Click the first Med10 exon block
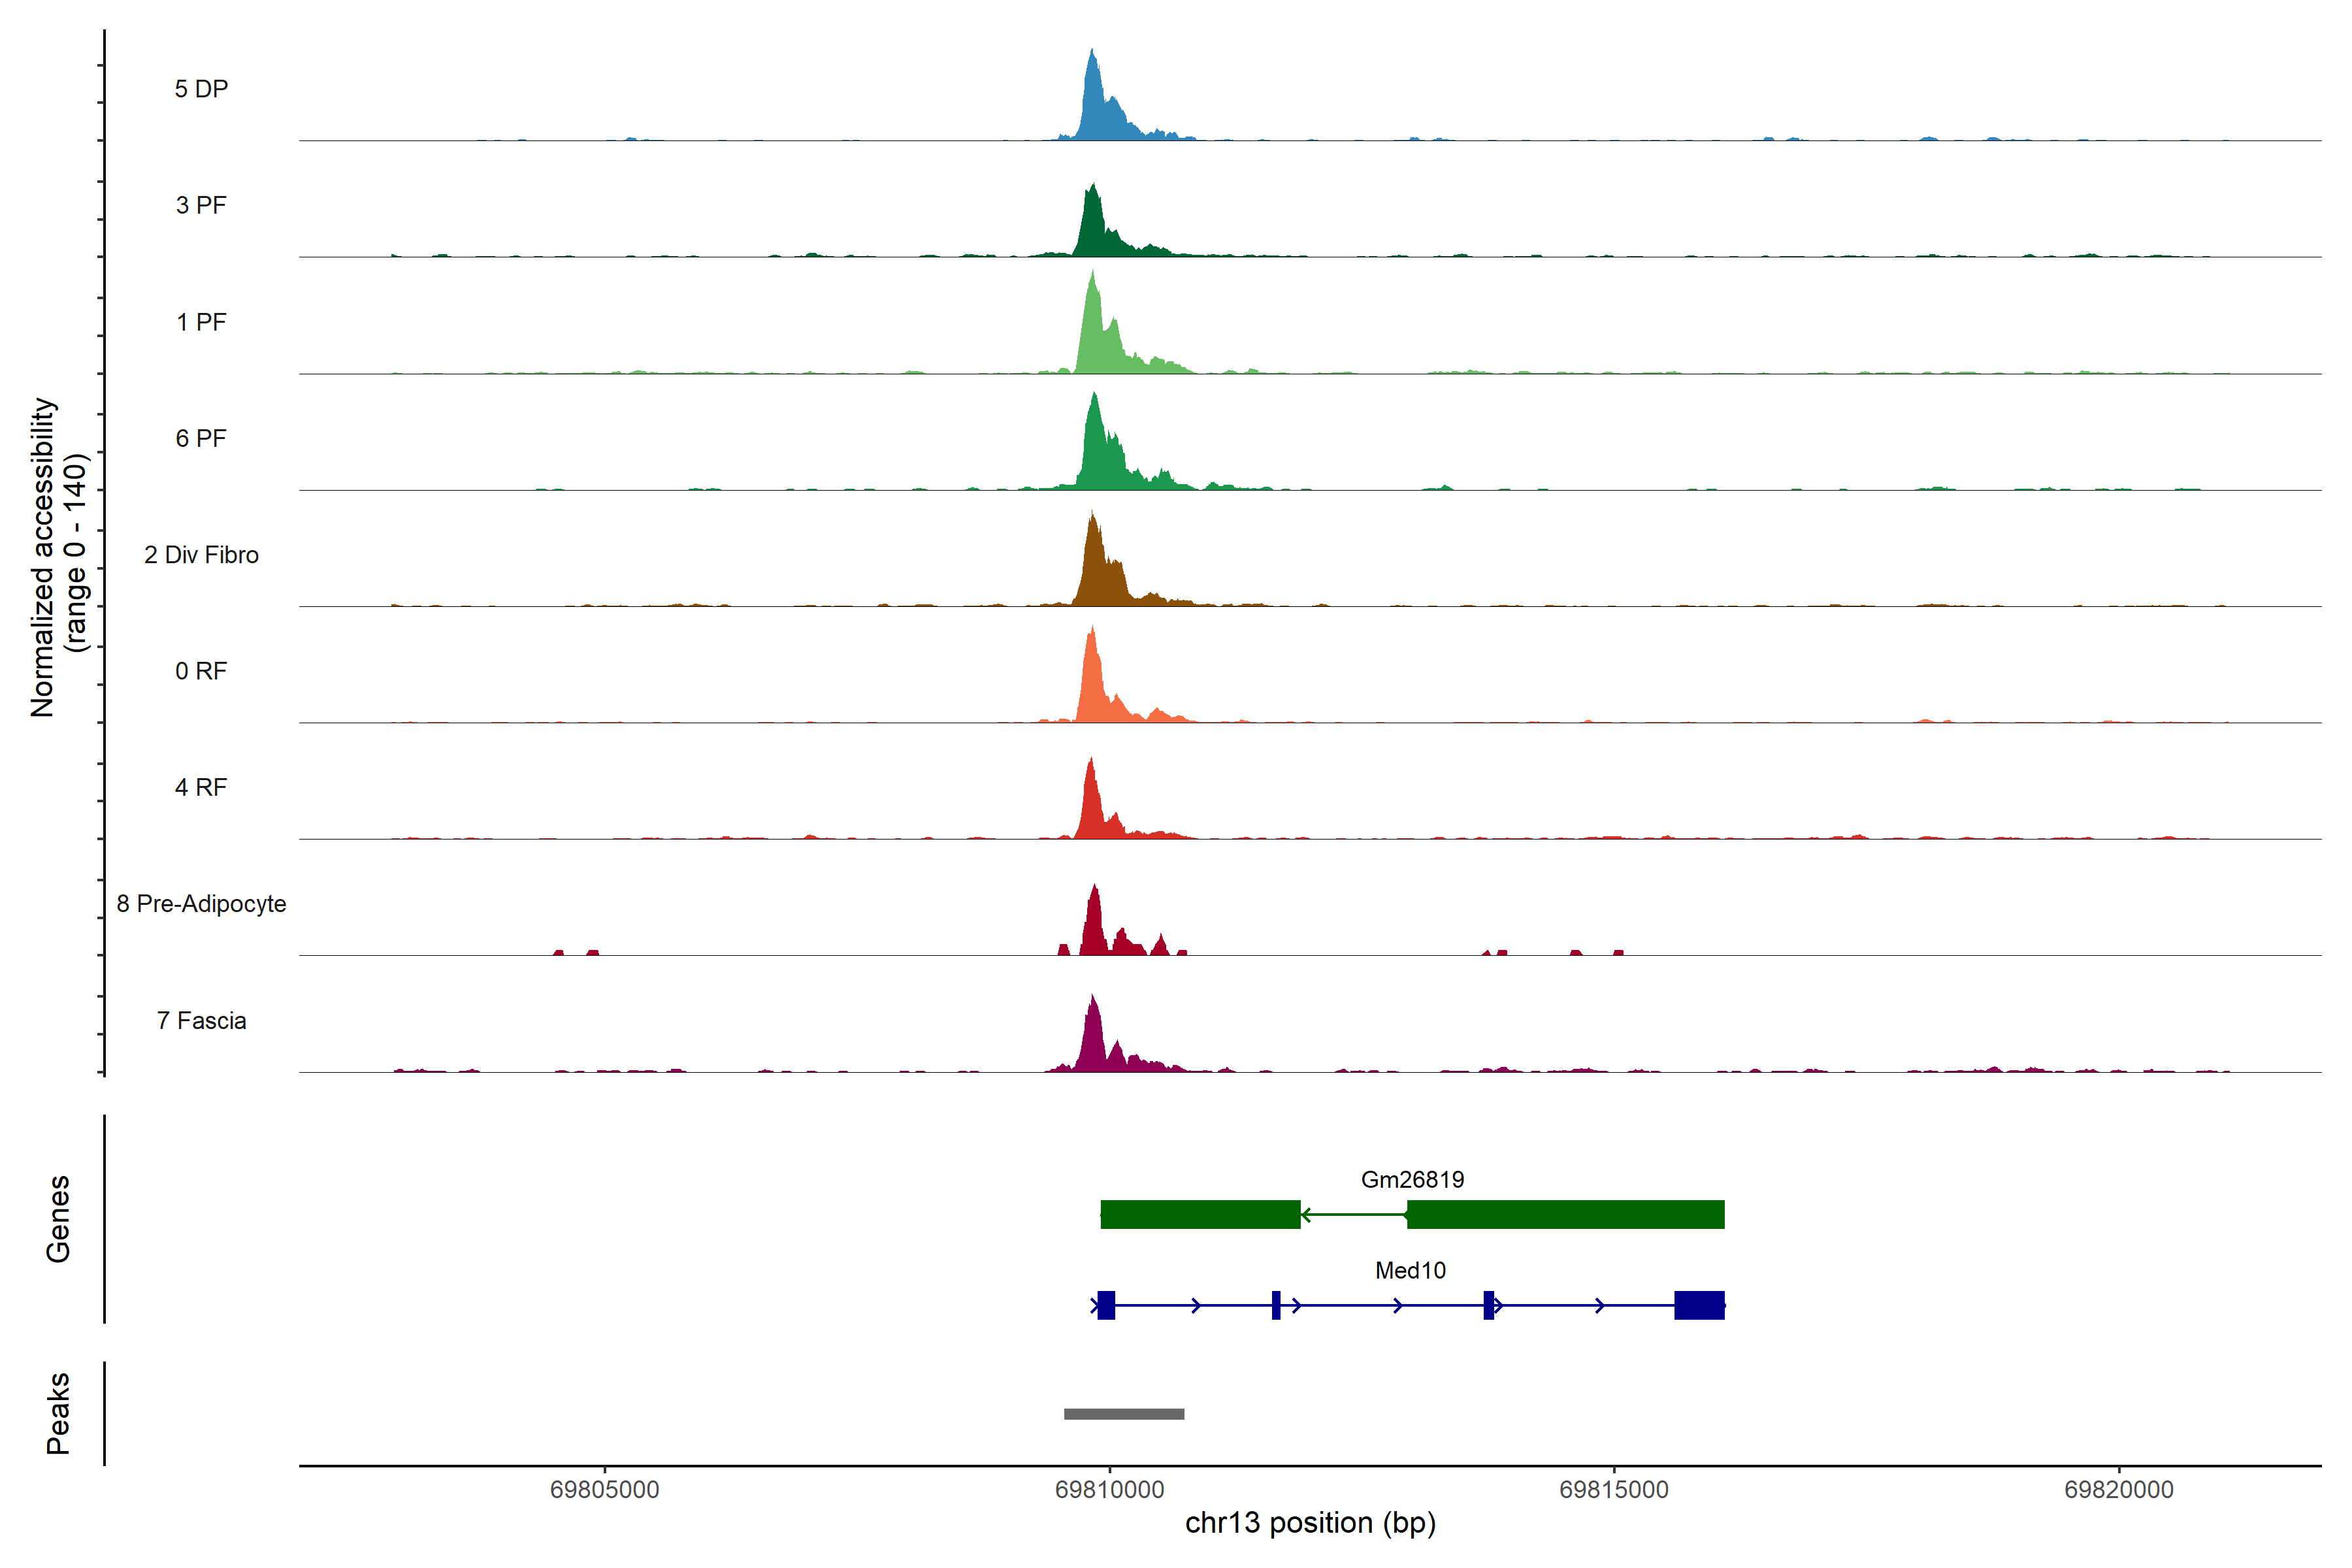Image resolution: width=2352 pixels, height=1568 pixels. coord(1106,1305)
